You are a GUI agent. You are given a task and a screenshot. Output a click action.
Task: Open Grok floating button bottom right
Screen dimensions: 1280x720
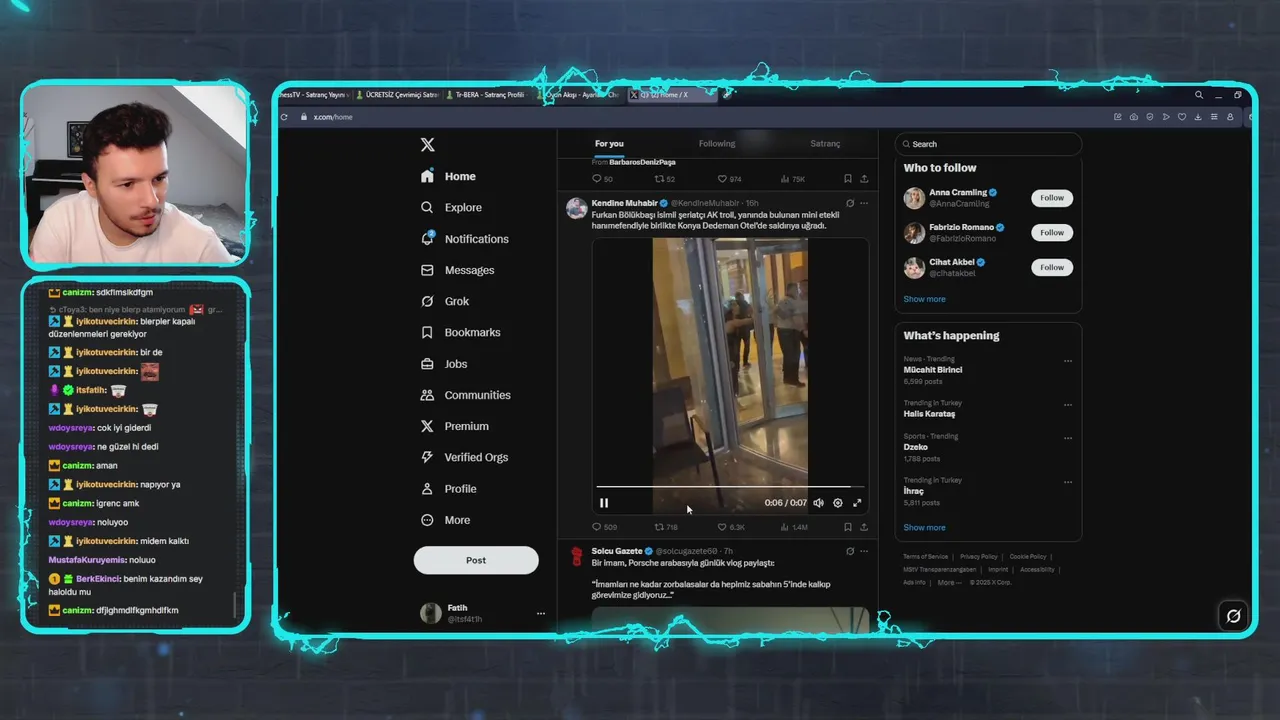pyautogui.click(x=1233, y=616)
